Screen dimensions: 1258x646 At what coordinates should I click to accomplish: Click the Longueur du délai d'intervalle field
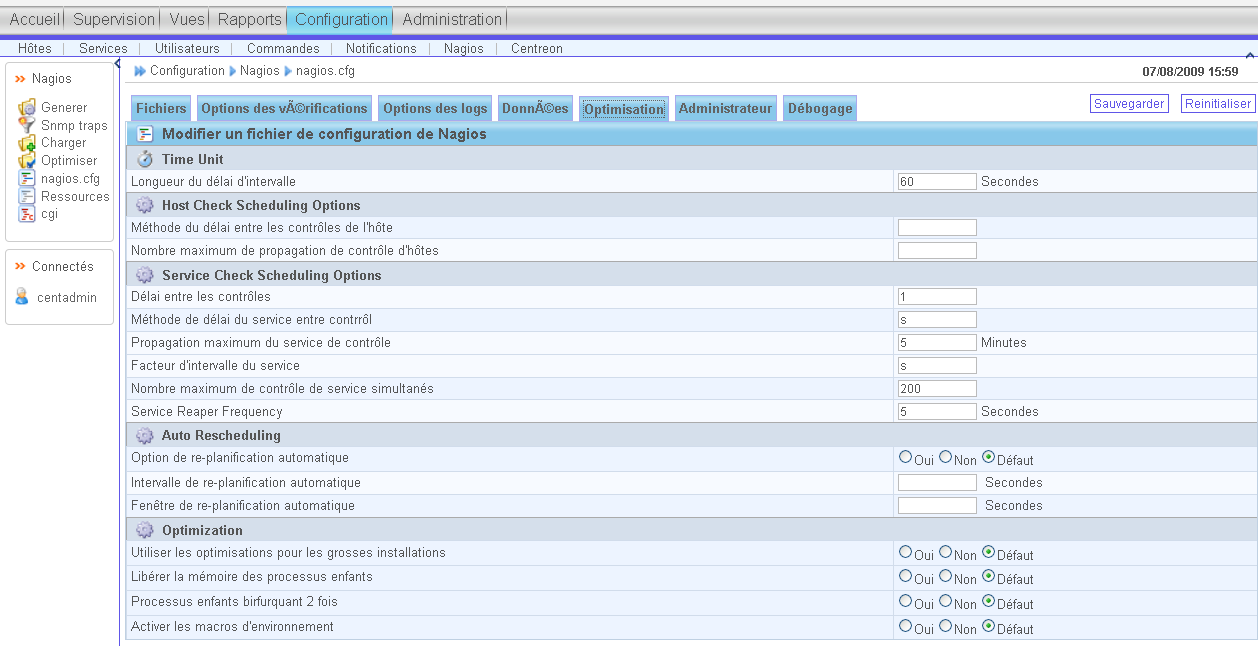coord(936,181)
